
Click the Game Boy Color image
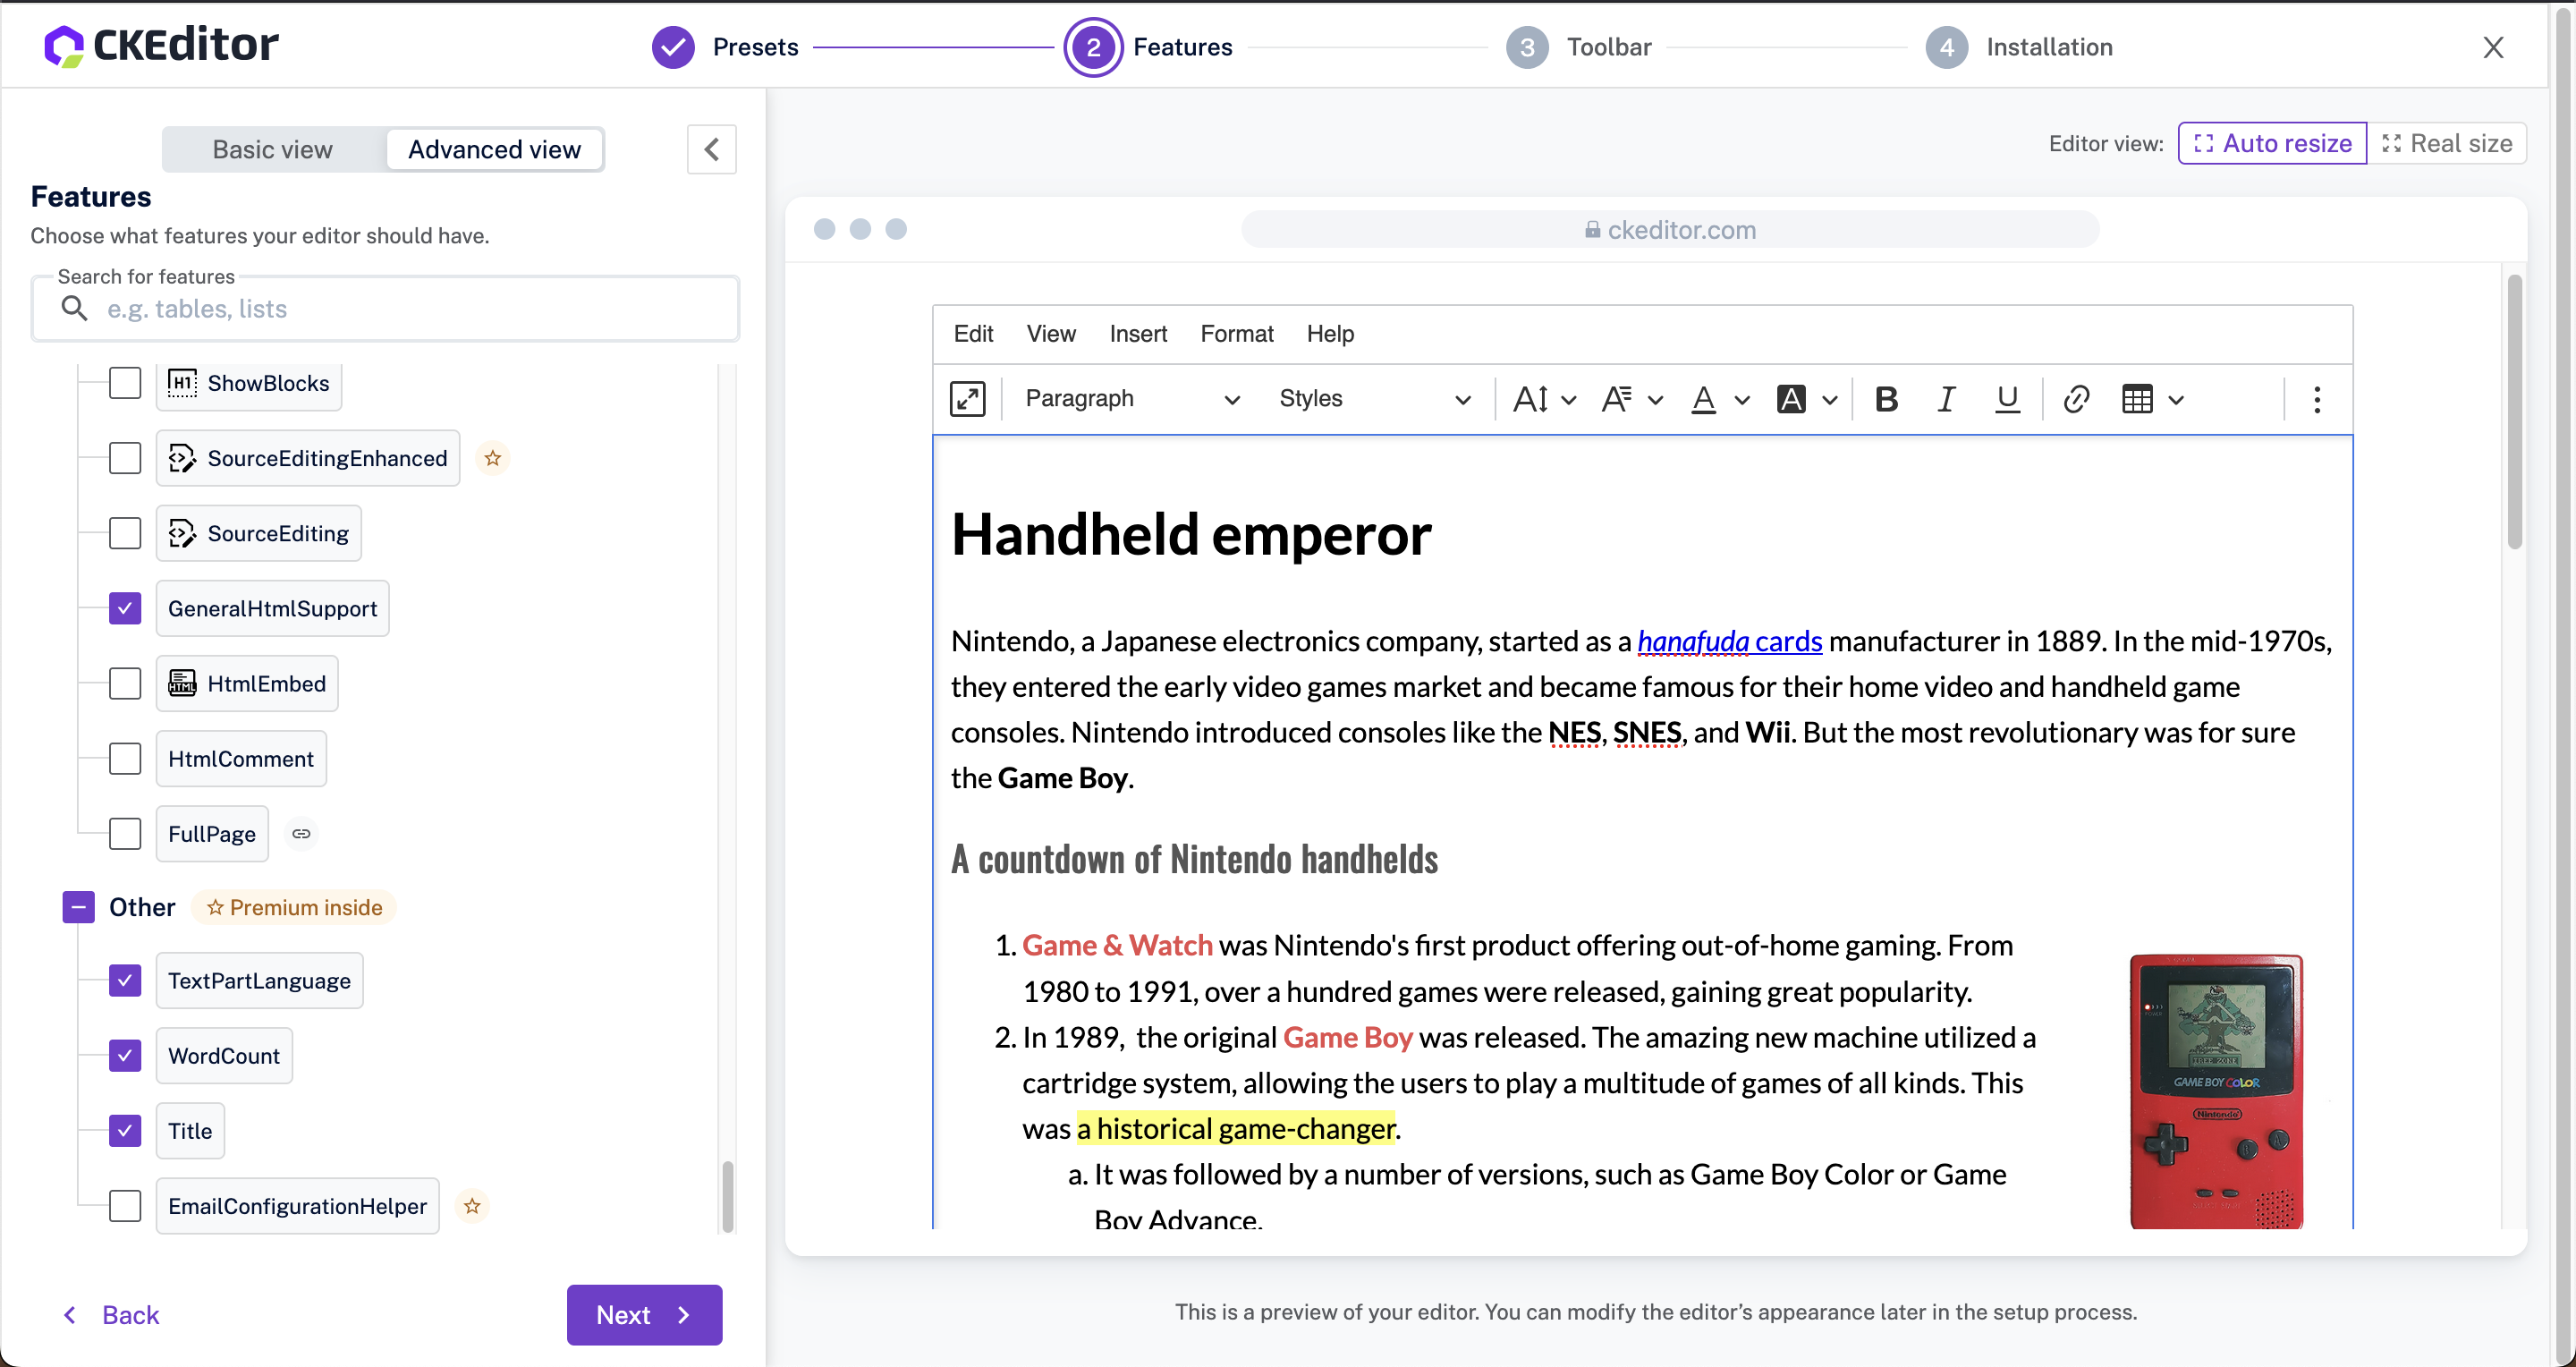[2216, 1092]
